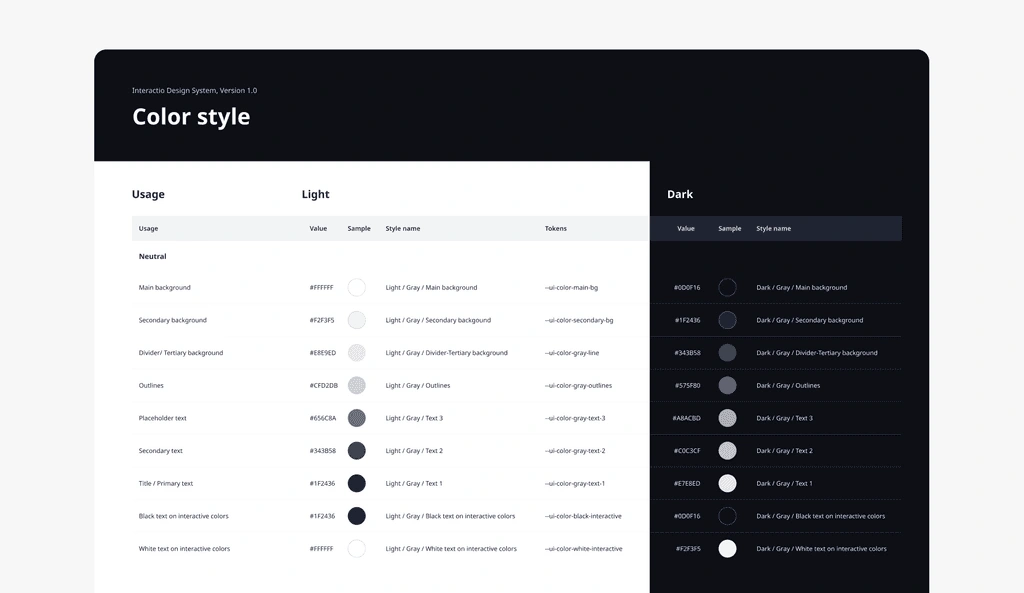The image size is (1024, 593).
Task: Click the Dark Main background color sample
Action: point(728,287)
